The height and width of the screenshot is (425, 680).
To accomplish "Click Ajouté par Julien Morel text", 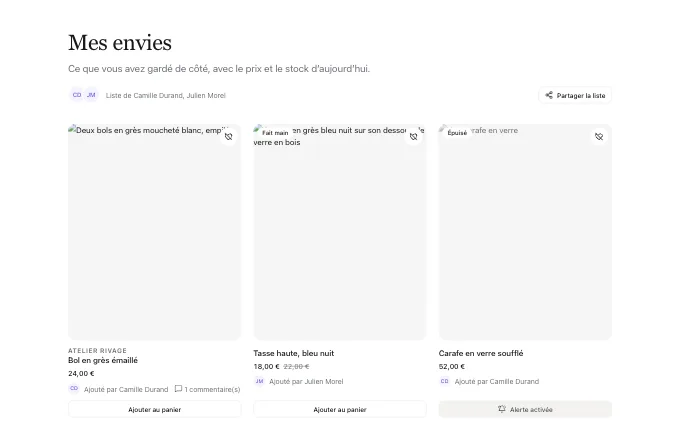I will (306, 382).
